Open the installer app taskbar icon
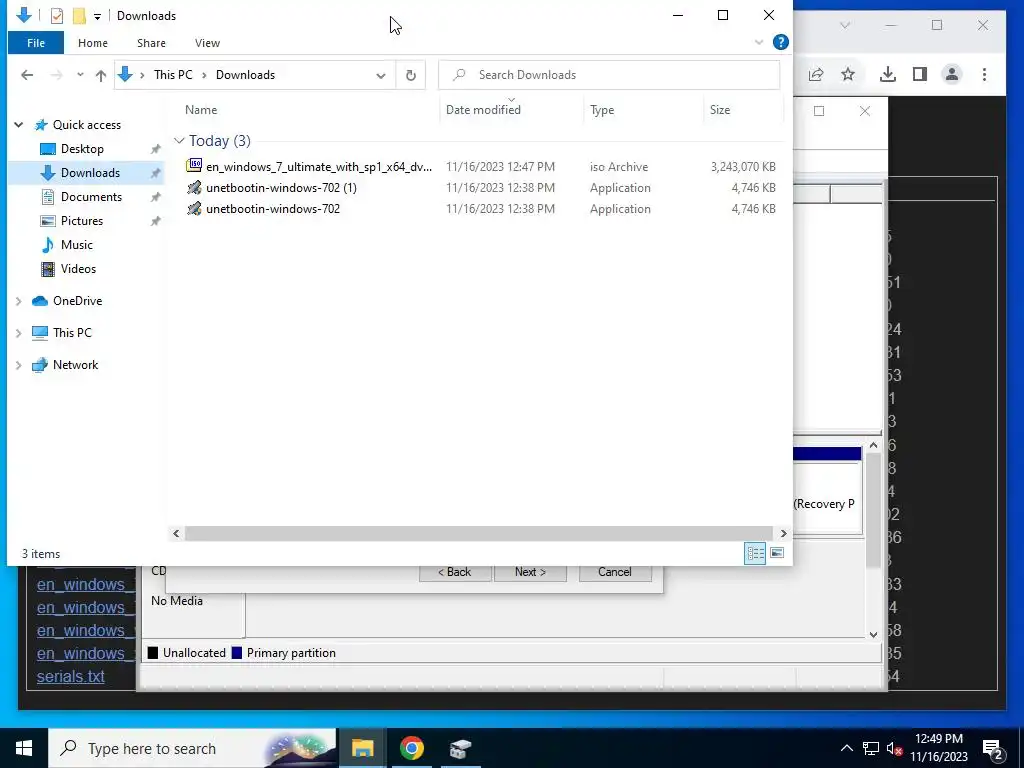The height and width of the screenshot is (768, 1024). [x=460, y=748]
